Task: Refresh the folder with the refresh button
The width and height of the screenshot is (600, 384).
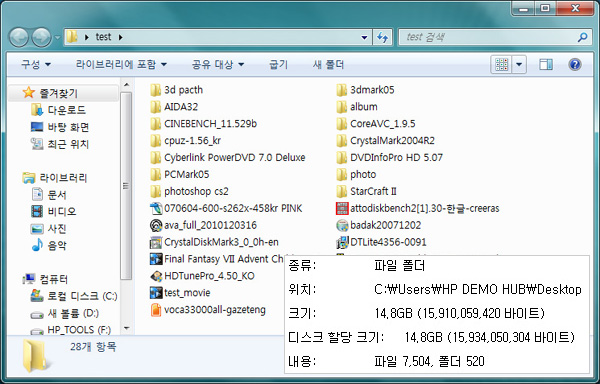Action: (382, 37)
